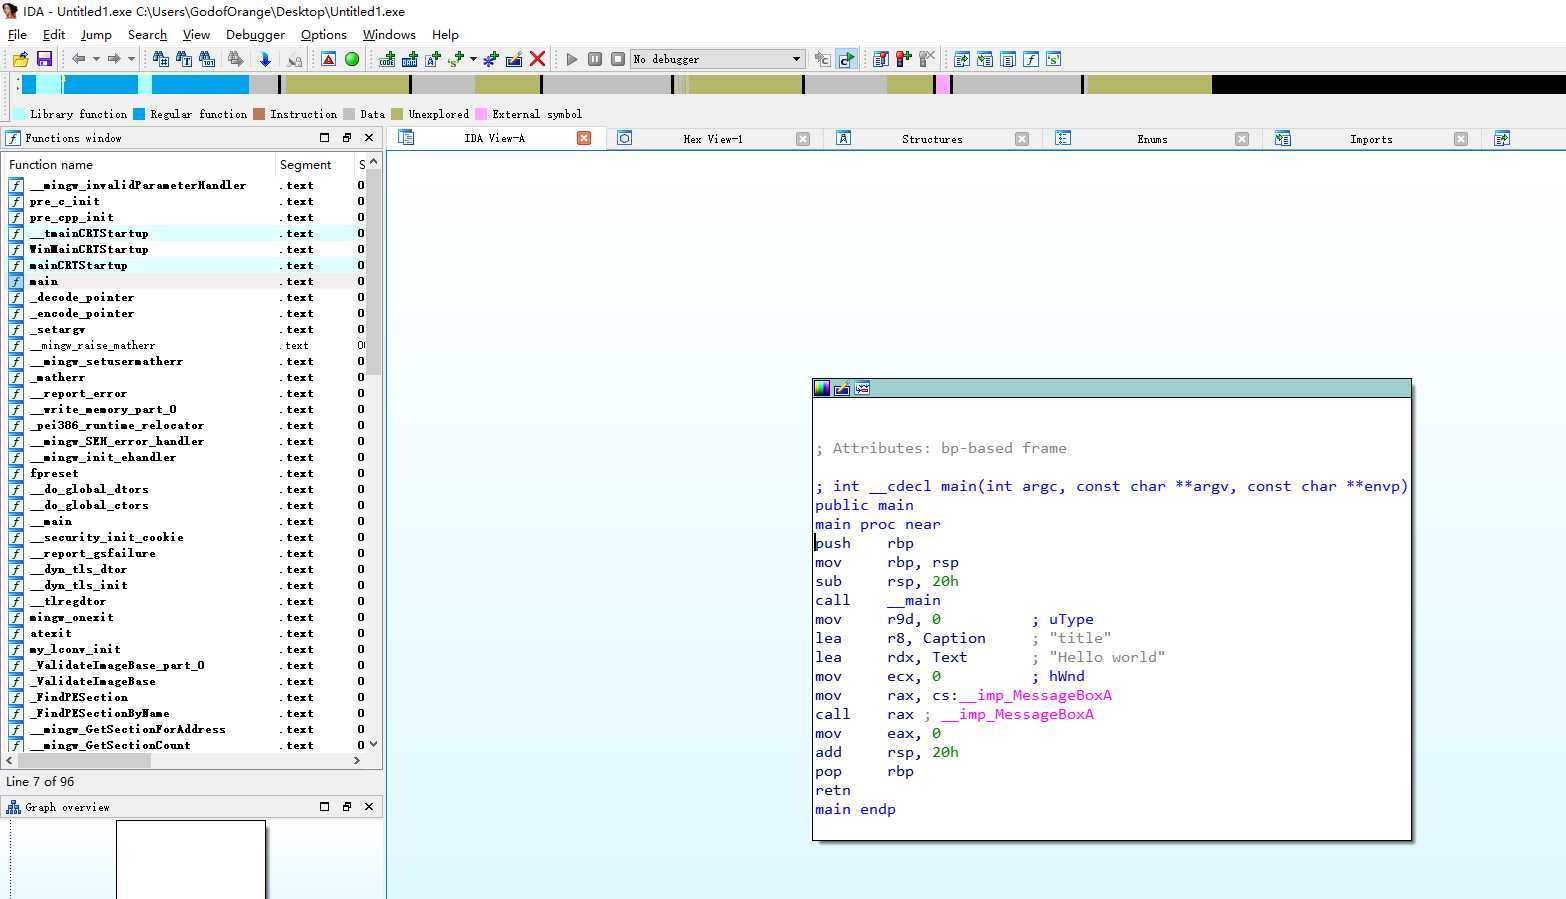This screenshot has height=899, width=1566.
Task: Click the open functions window 'f' icon
Action: [x=1031, y=59]
